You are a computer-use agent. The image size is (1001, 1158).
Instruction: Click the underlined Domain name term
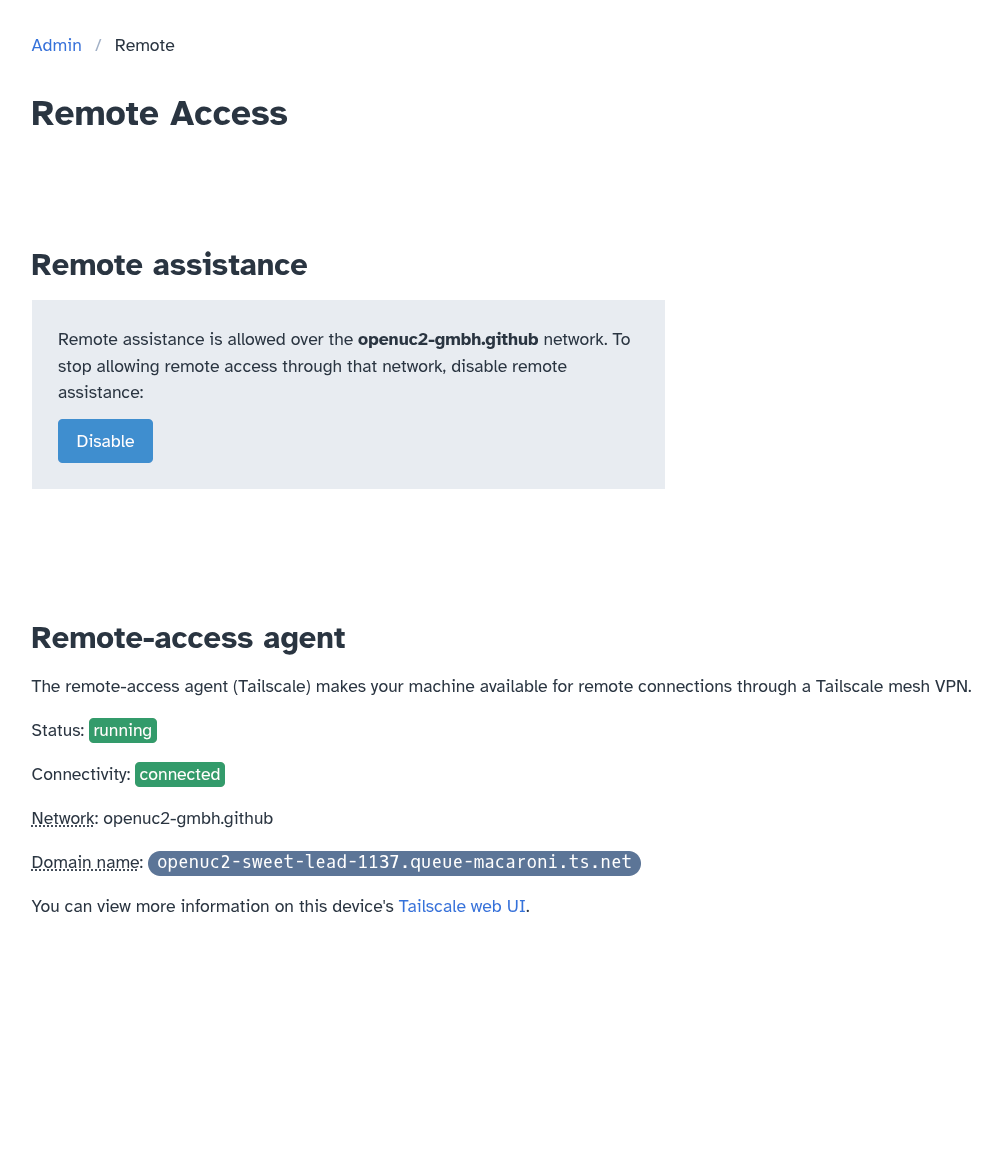click(84, 862)
